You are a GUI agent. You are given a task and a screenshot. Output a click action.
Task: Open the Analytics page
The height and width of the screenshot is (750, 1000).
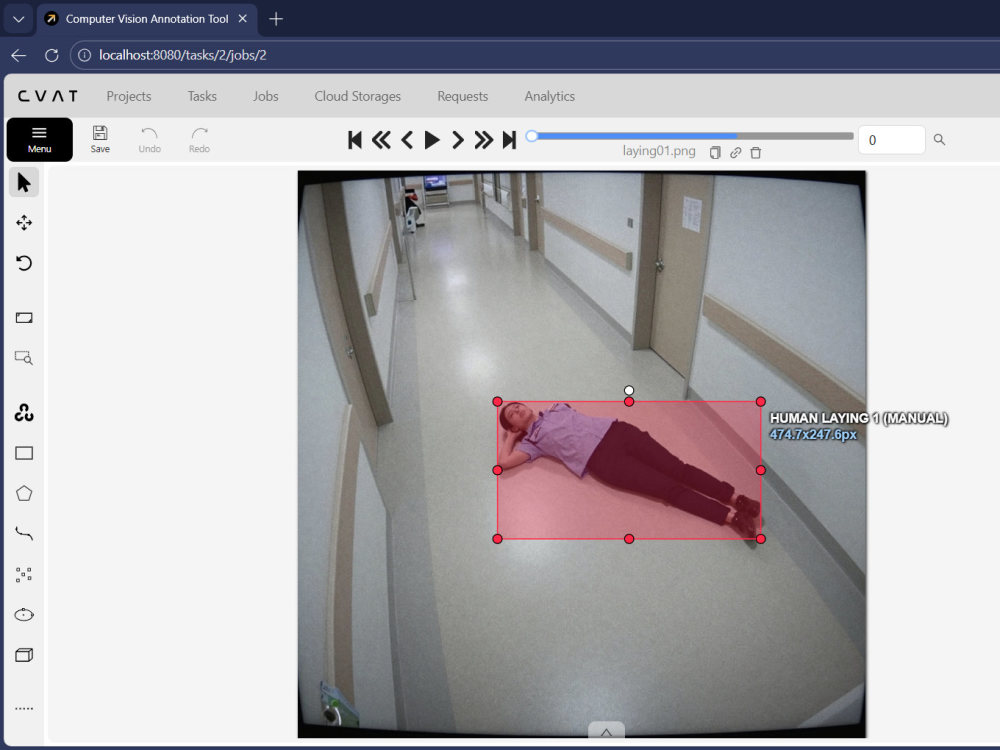click(x=550, y=96)
